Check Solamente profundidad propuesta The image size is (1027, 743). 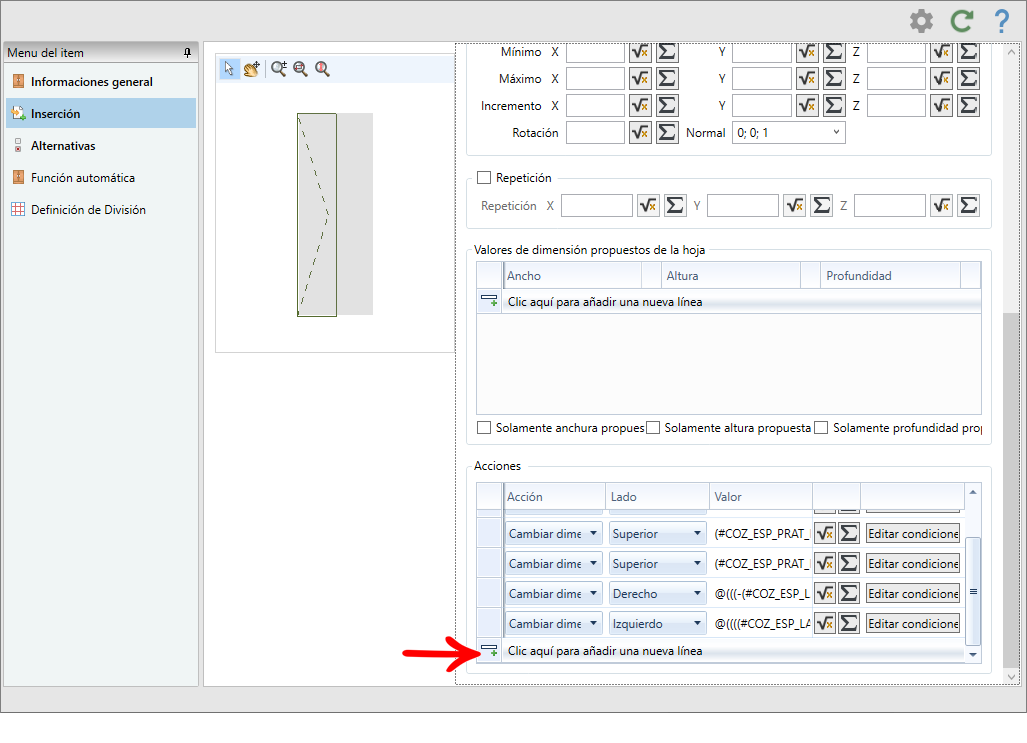(x=821, y=428)
